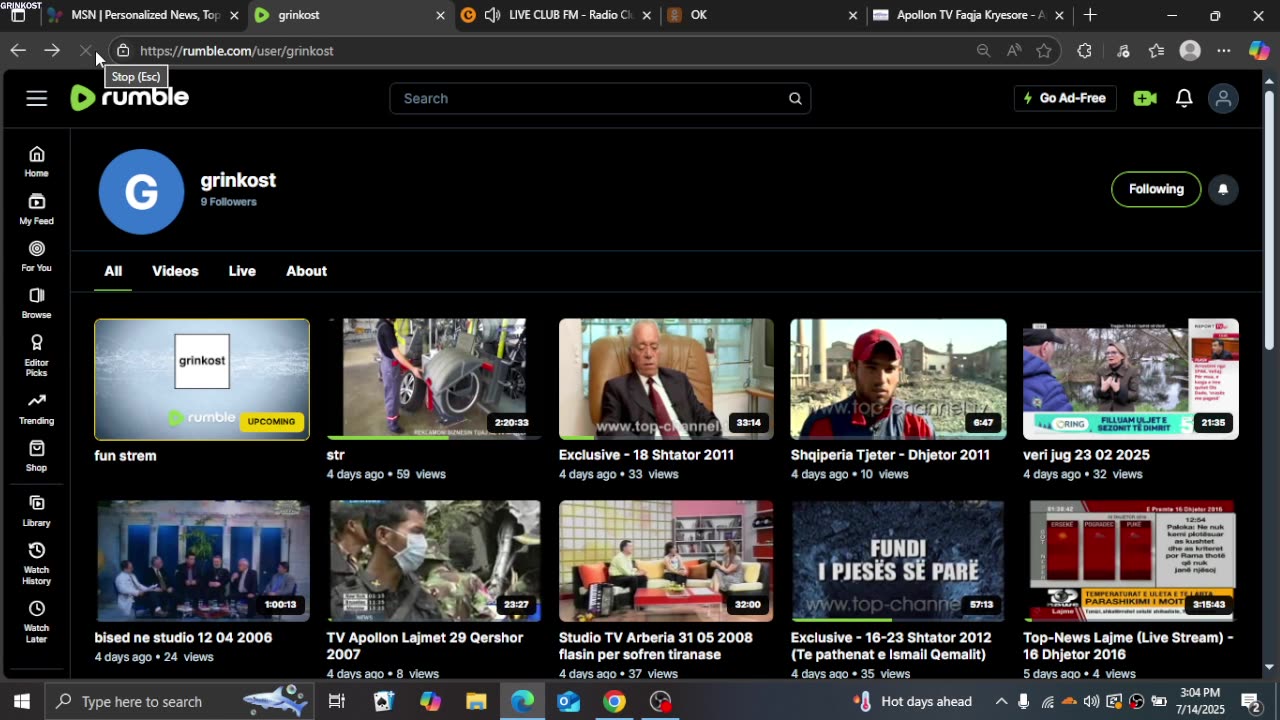1280x720 pixels.
Task: Open Edge settings and more menu
Action: (x=1224, y=50)
